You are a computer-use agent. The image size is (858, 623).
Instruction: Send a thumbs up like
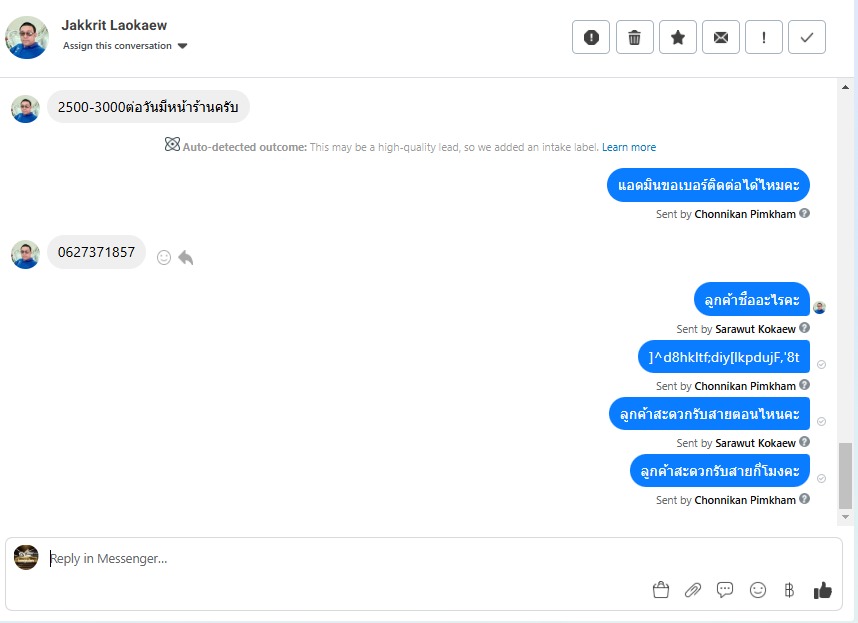[x=822, y=590]
